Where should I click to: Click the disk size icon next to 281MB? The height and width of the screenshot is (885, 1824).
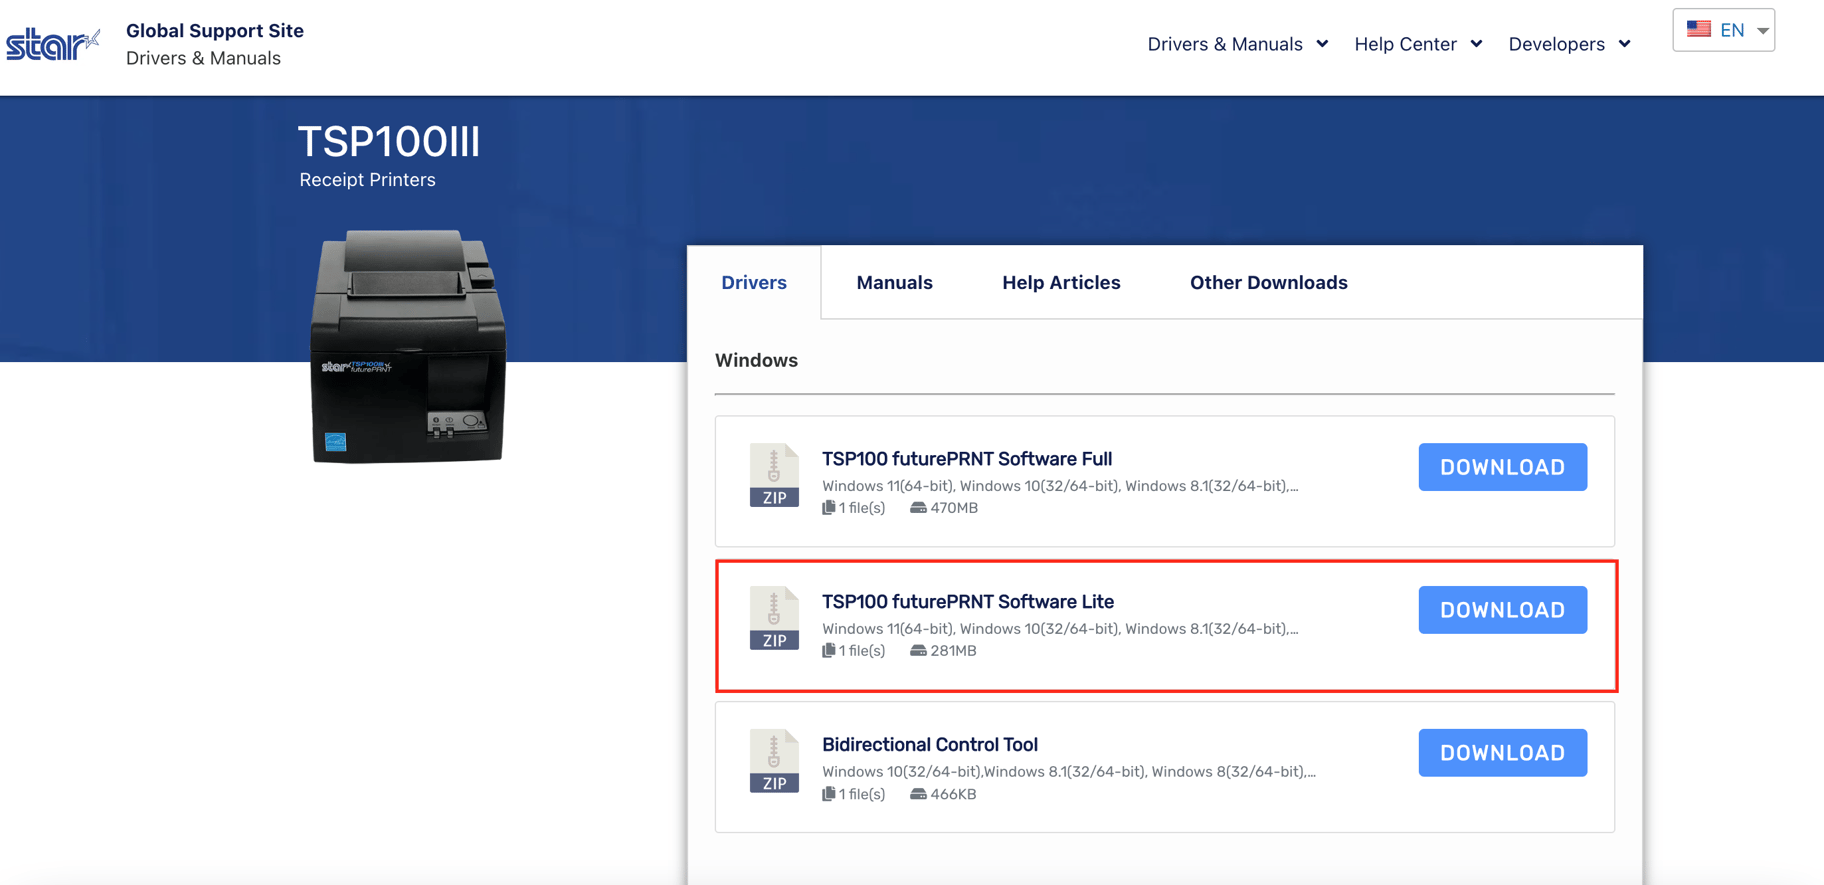(918, 651)
